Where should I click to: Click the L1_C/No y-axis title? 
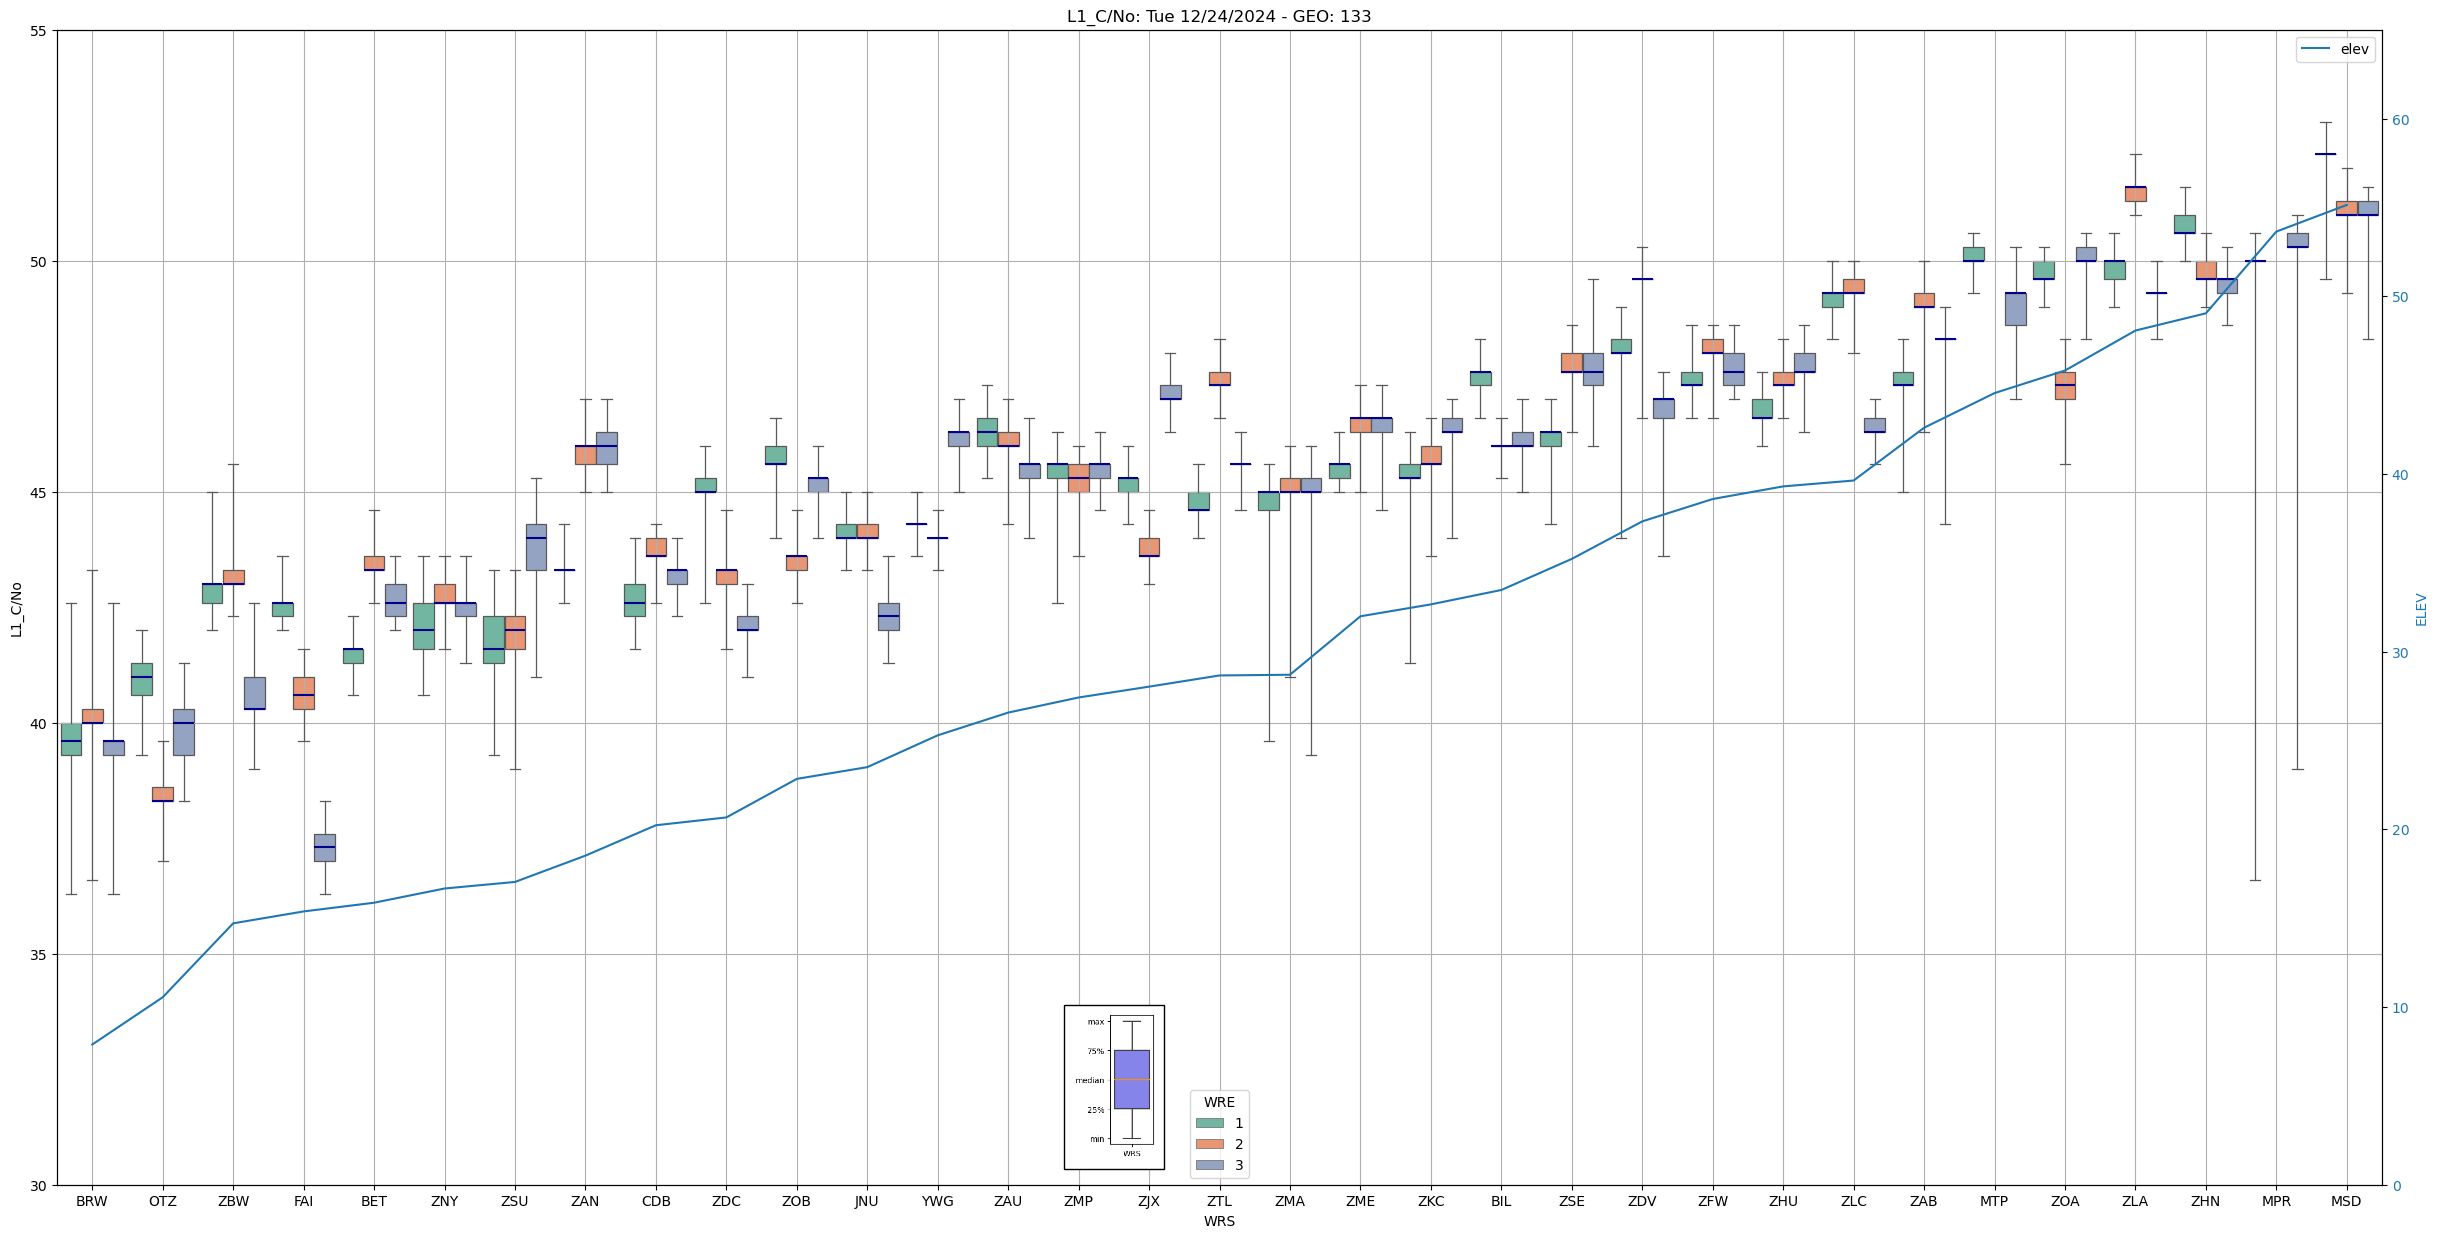coord(16,609)
